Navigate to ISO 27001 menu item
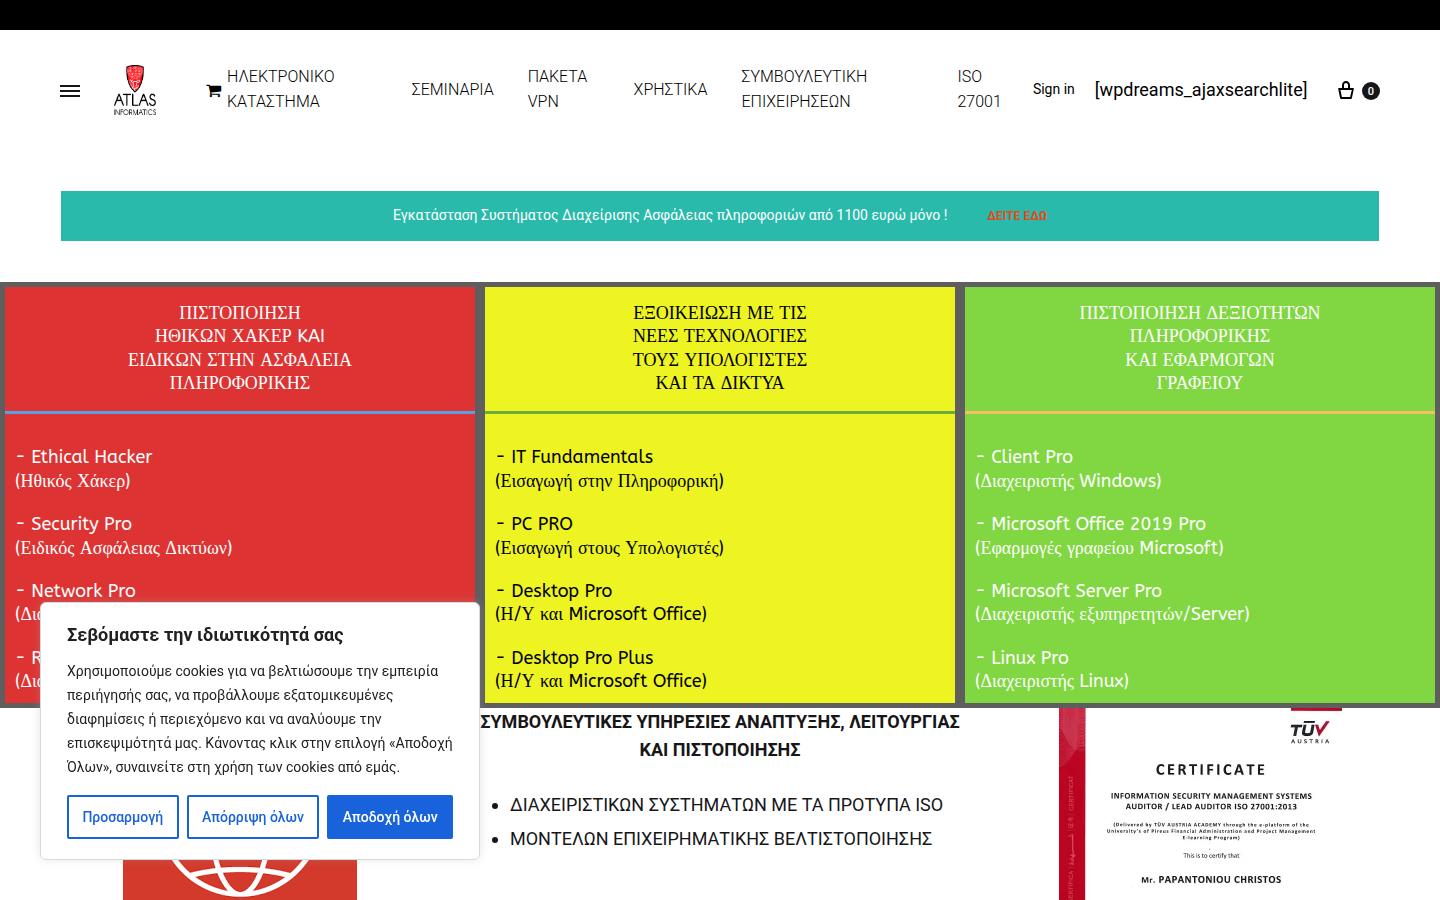This screenshot has height=900, width=1440. click(x=979, y=89)
